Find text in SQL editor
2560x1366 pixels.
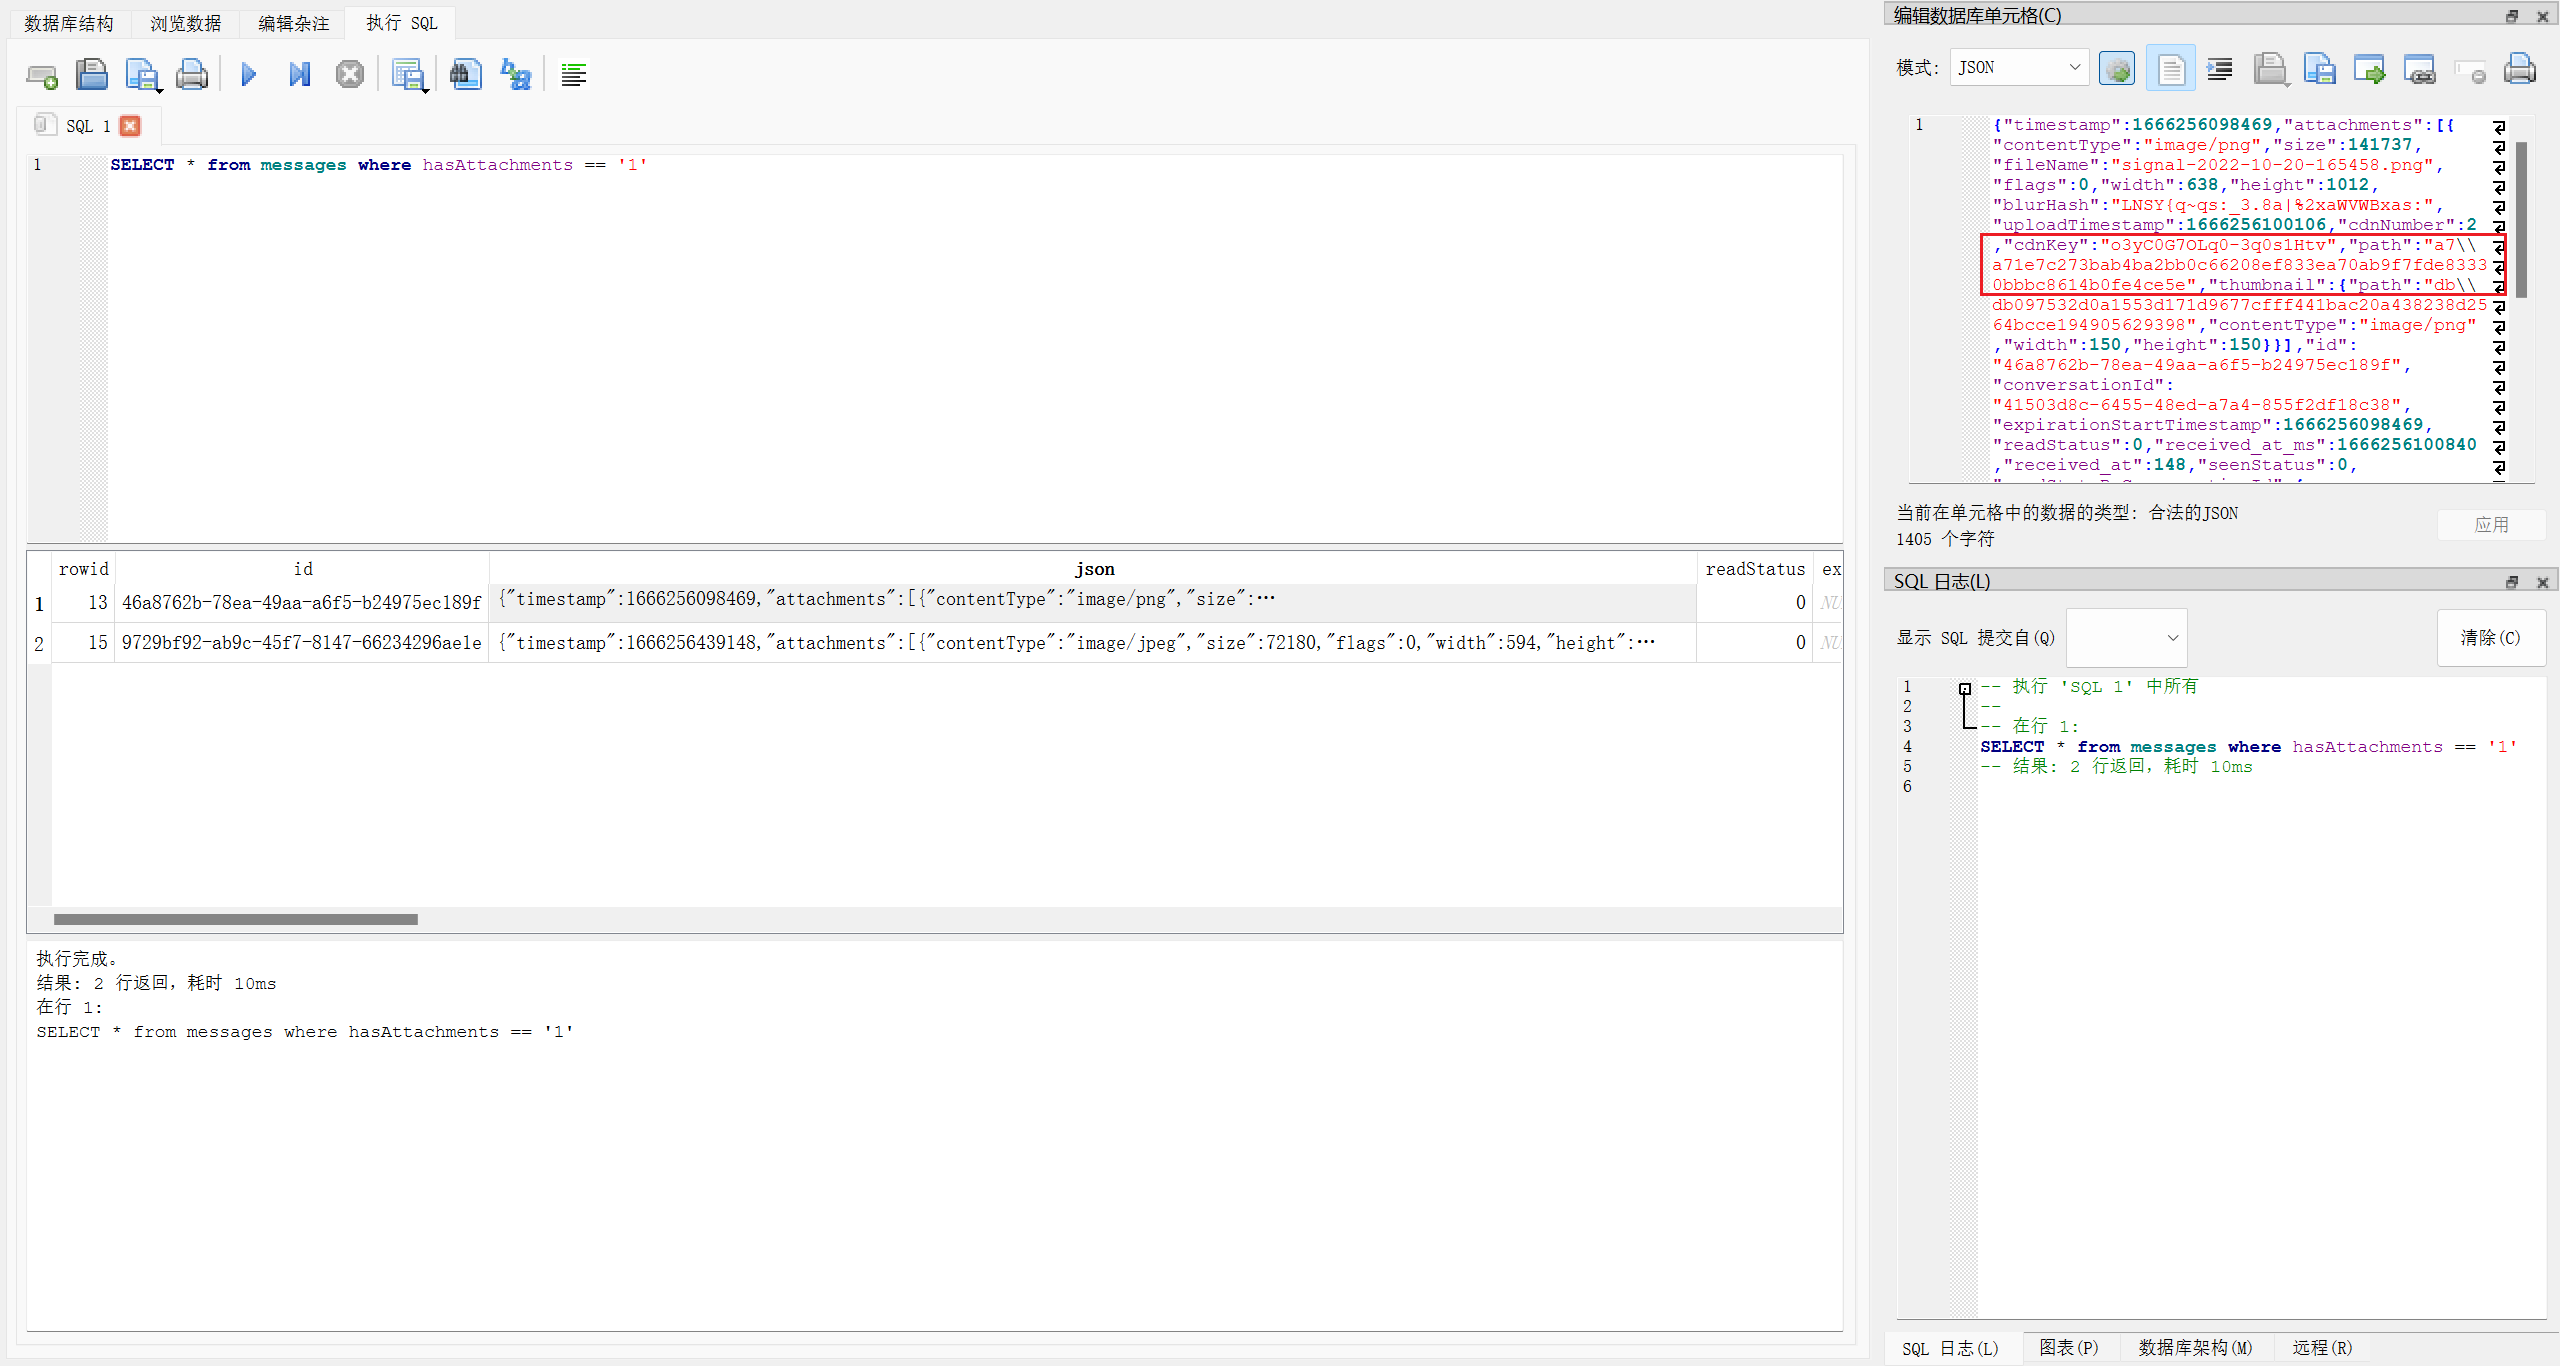(x=466, y=75)
